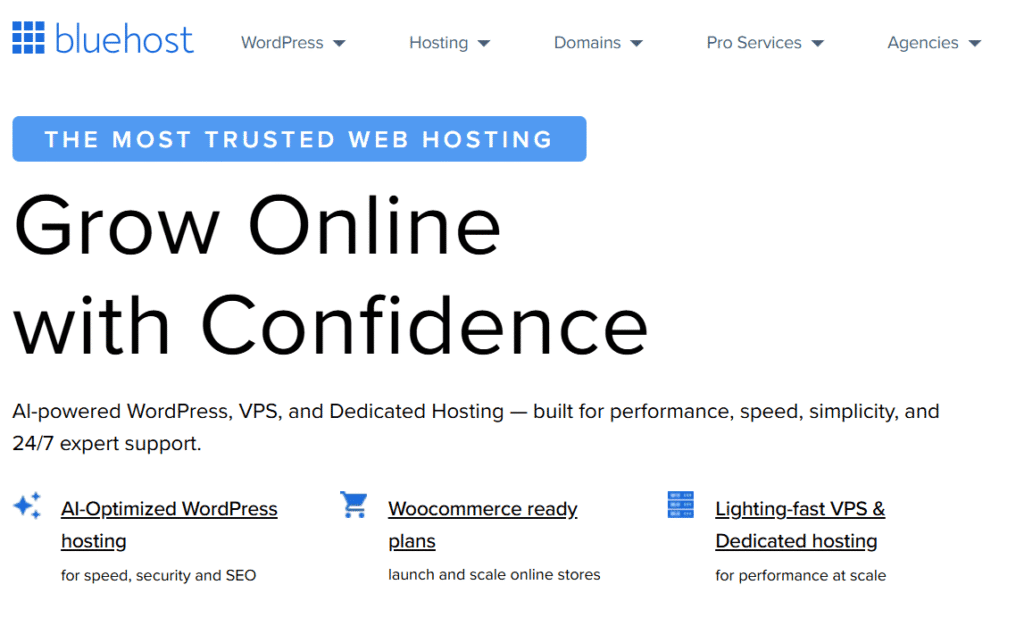Open the Agencies menu
The image size is (1024, 618).
(x=922, y=43)
